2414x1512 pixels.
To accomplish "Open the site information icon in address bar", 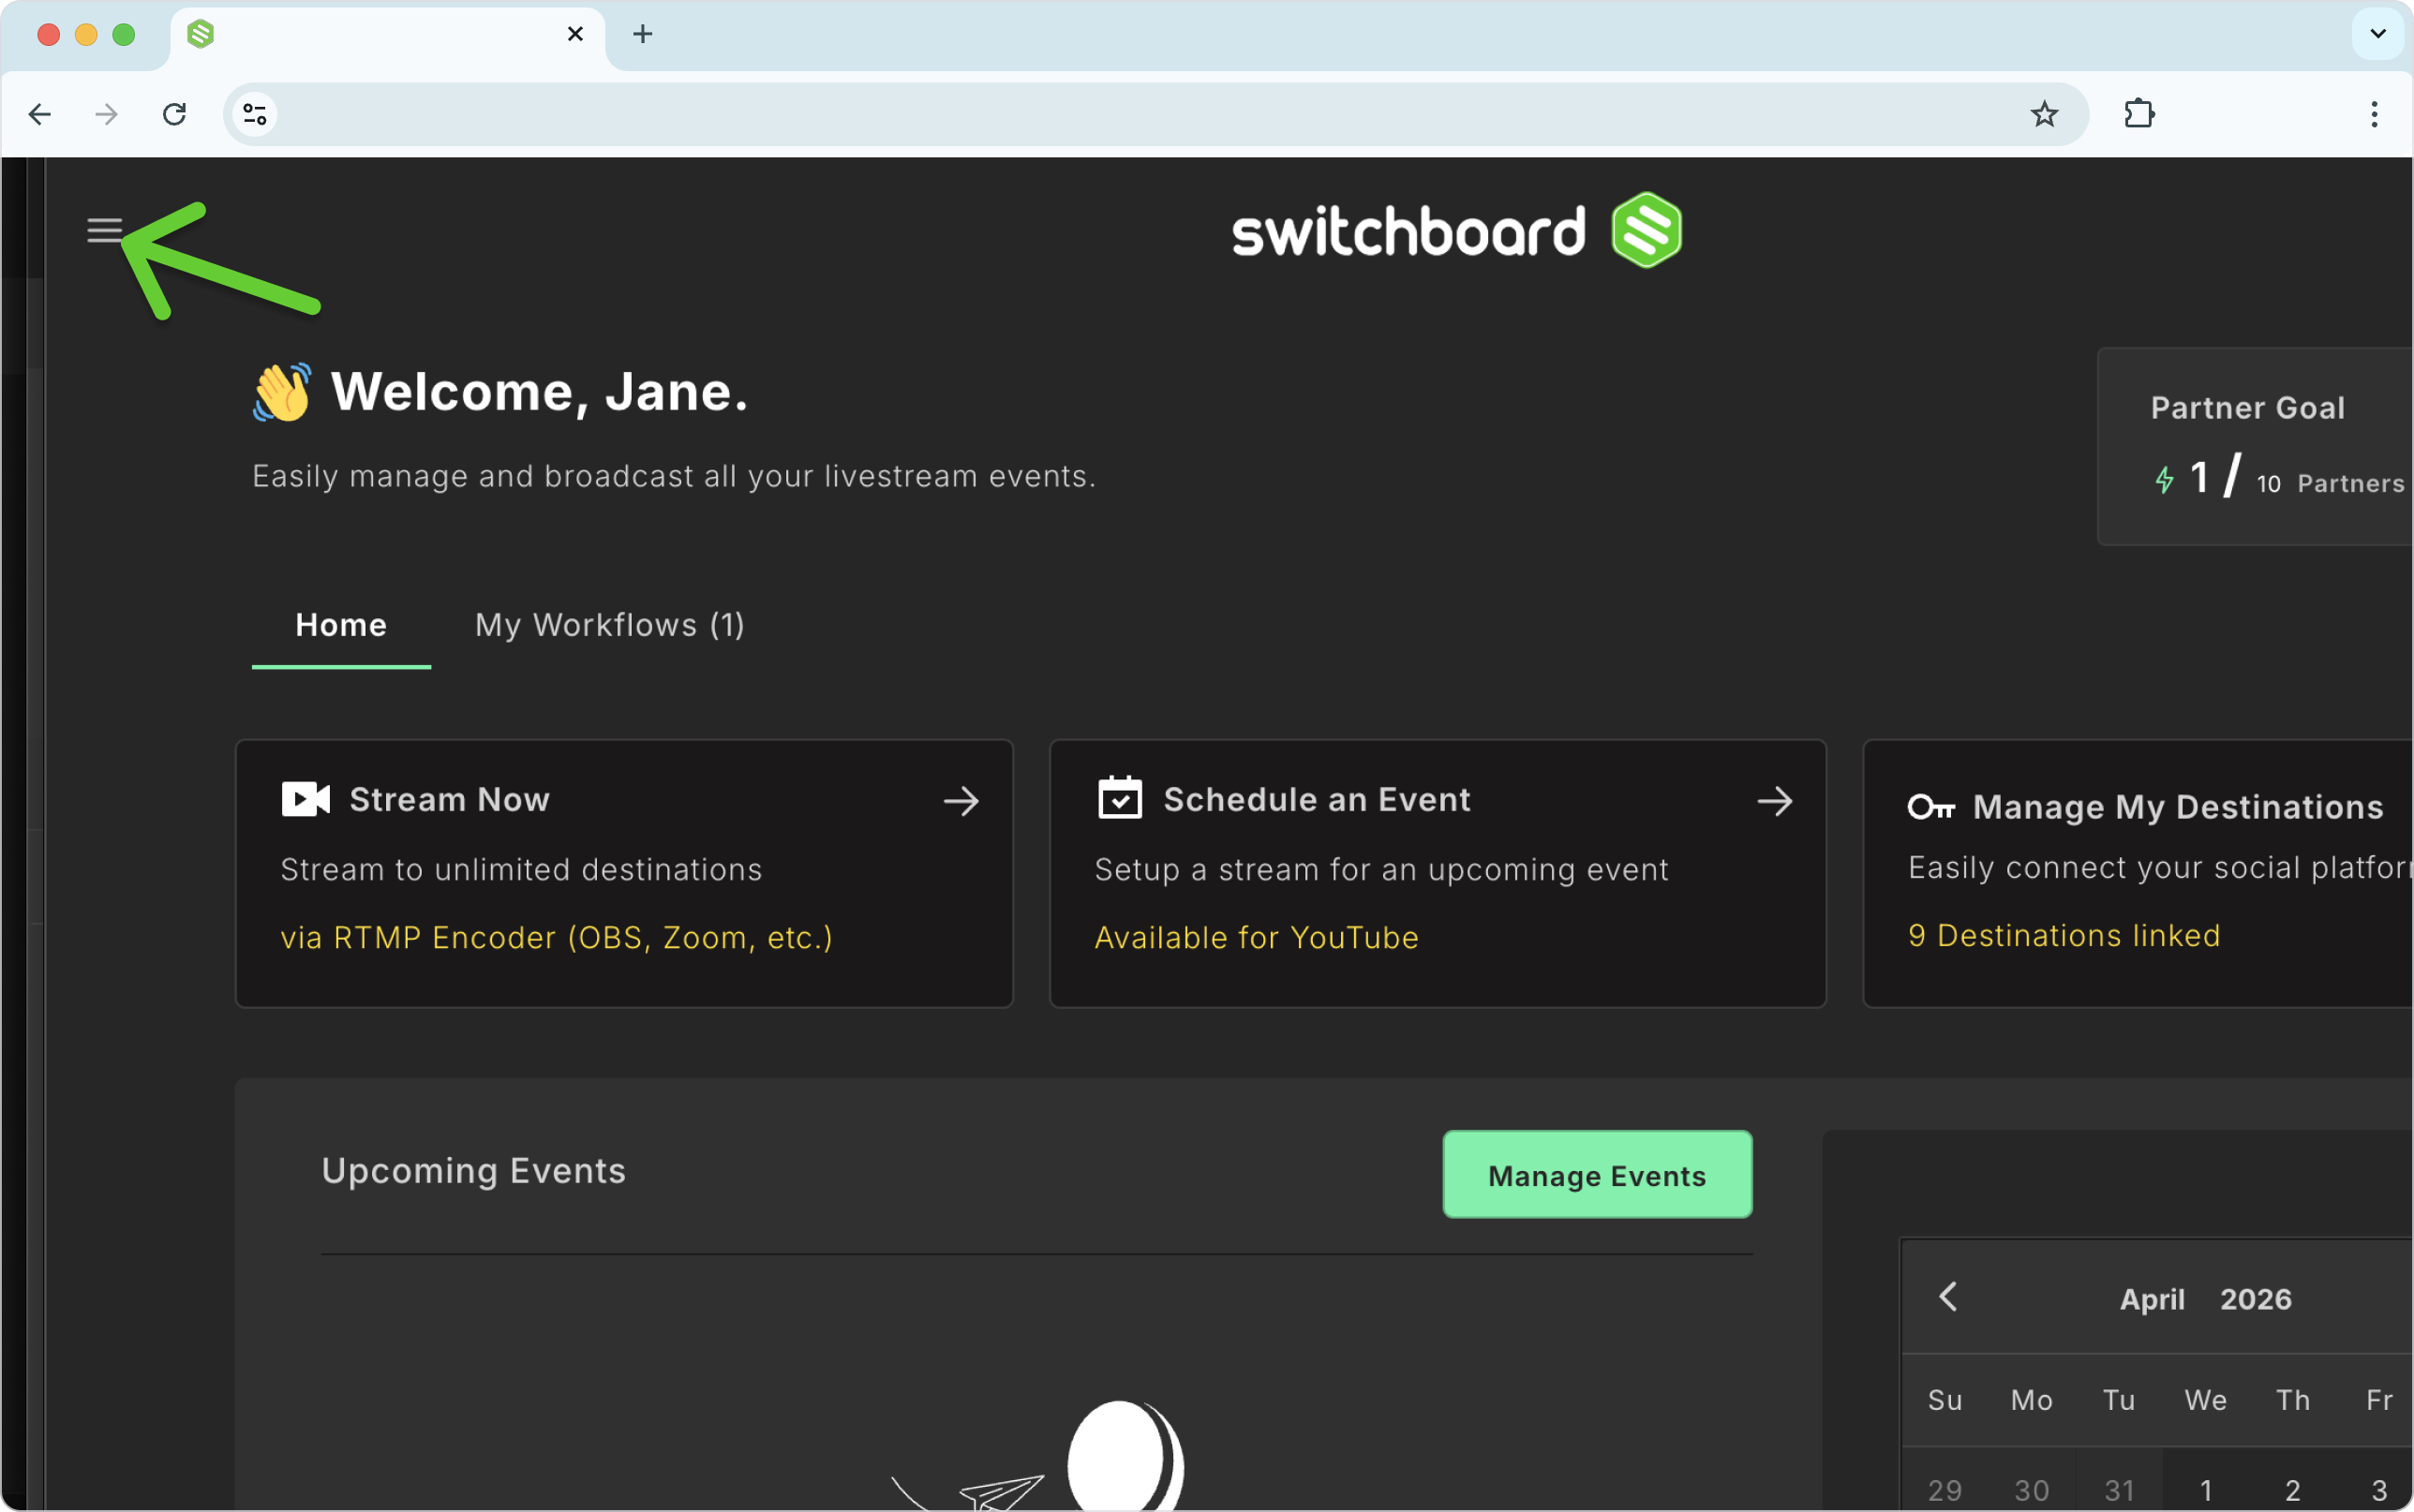I will [255, 114].
